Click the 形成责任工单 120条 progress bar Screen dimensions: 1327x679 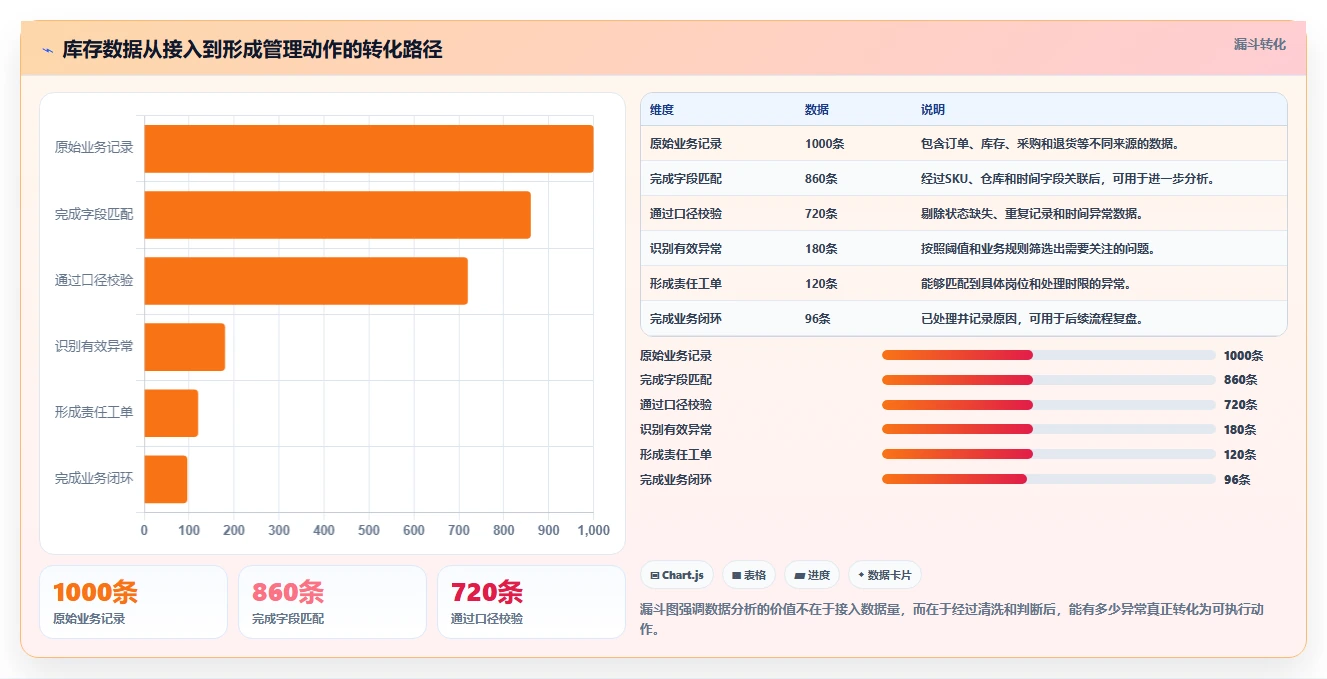(x=1049, y=455)
